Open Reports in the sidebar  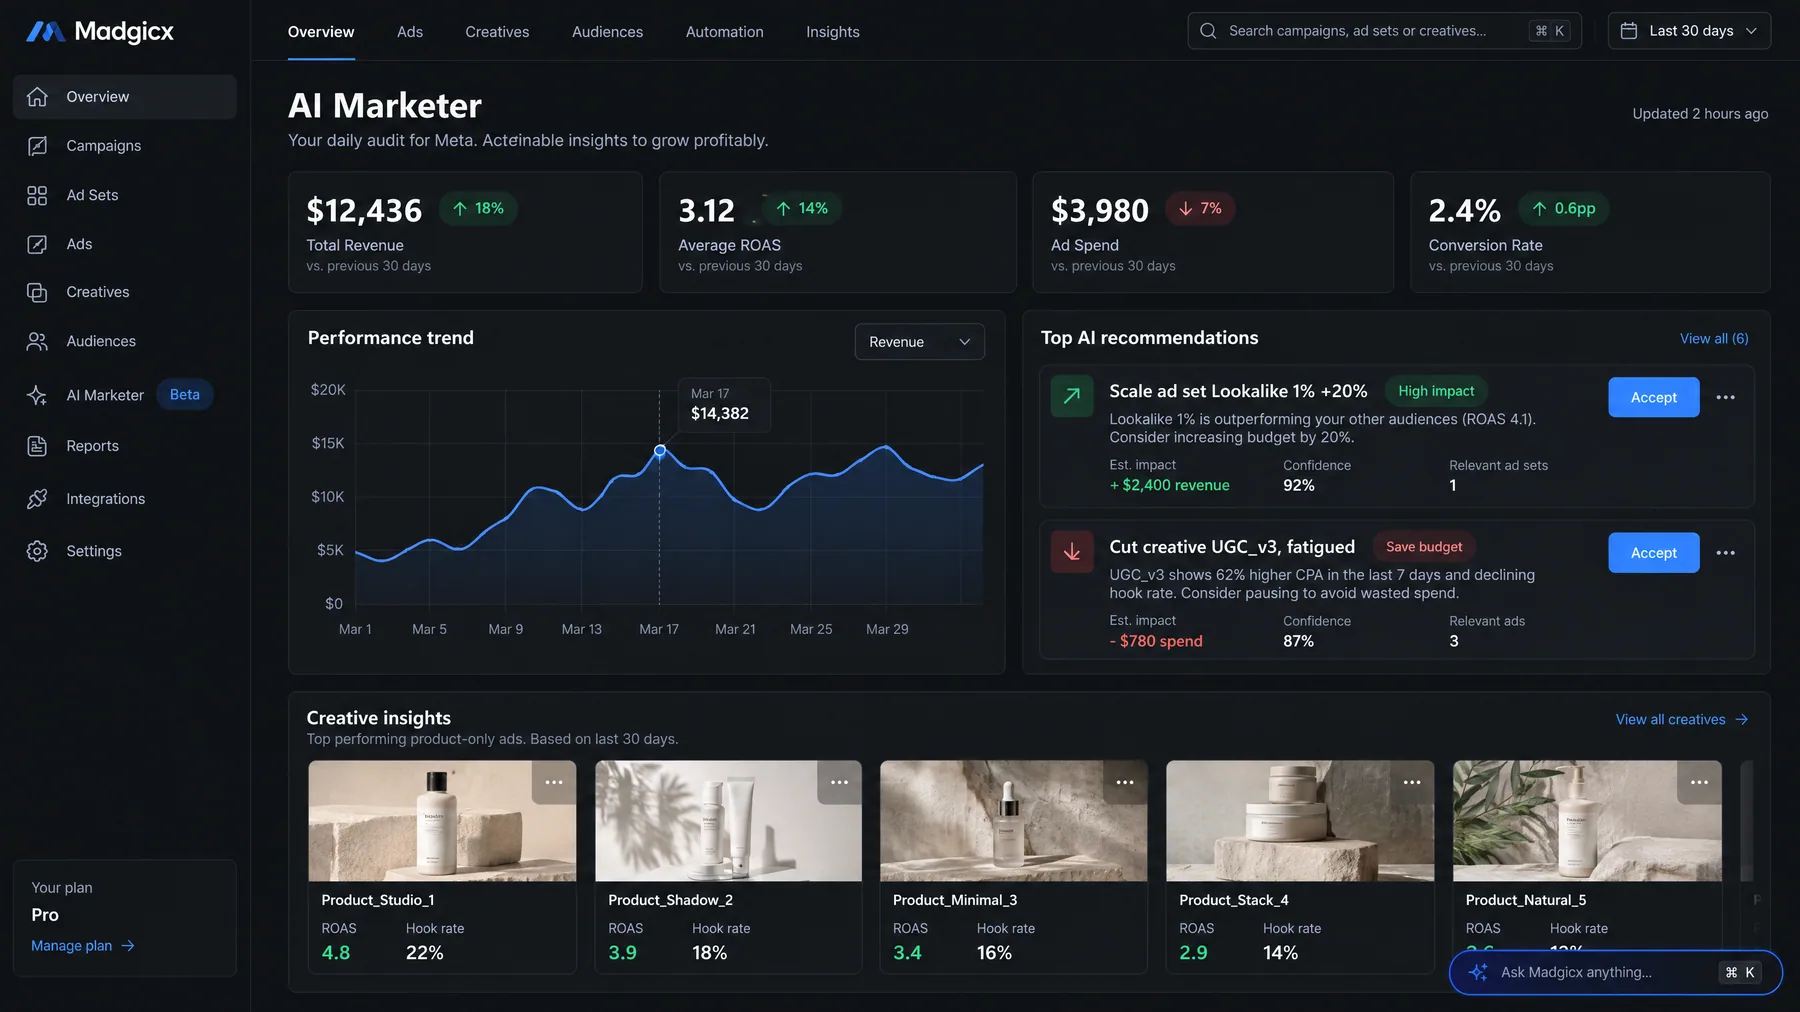point(125,446)
